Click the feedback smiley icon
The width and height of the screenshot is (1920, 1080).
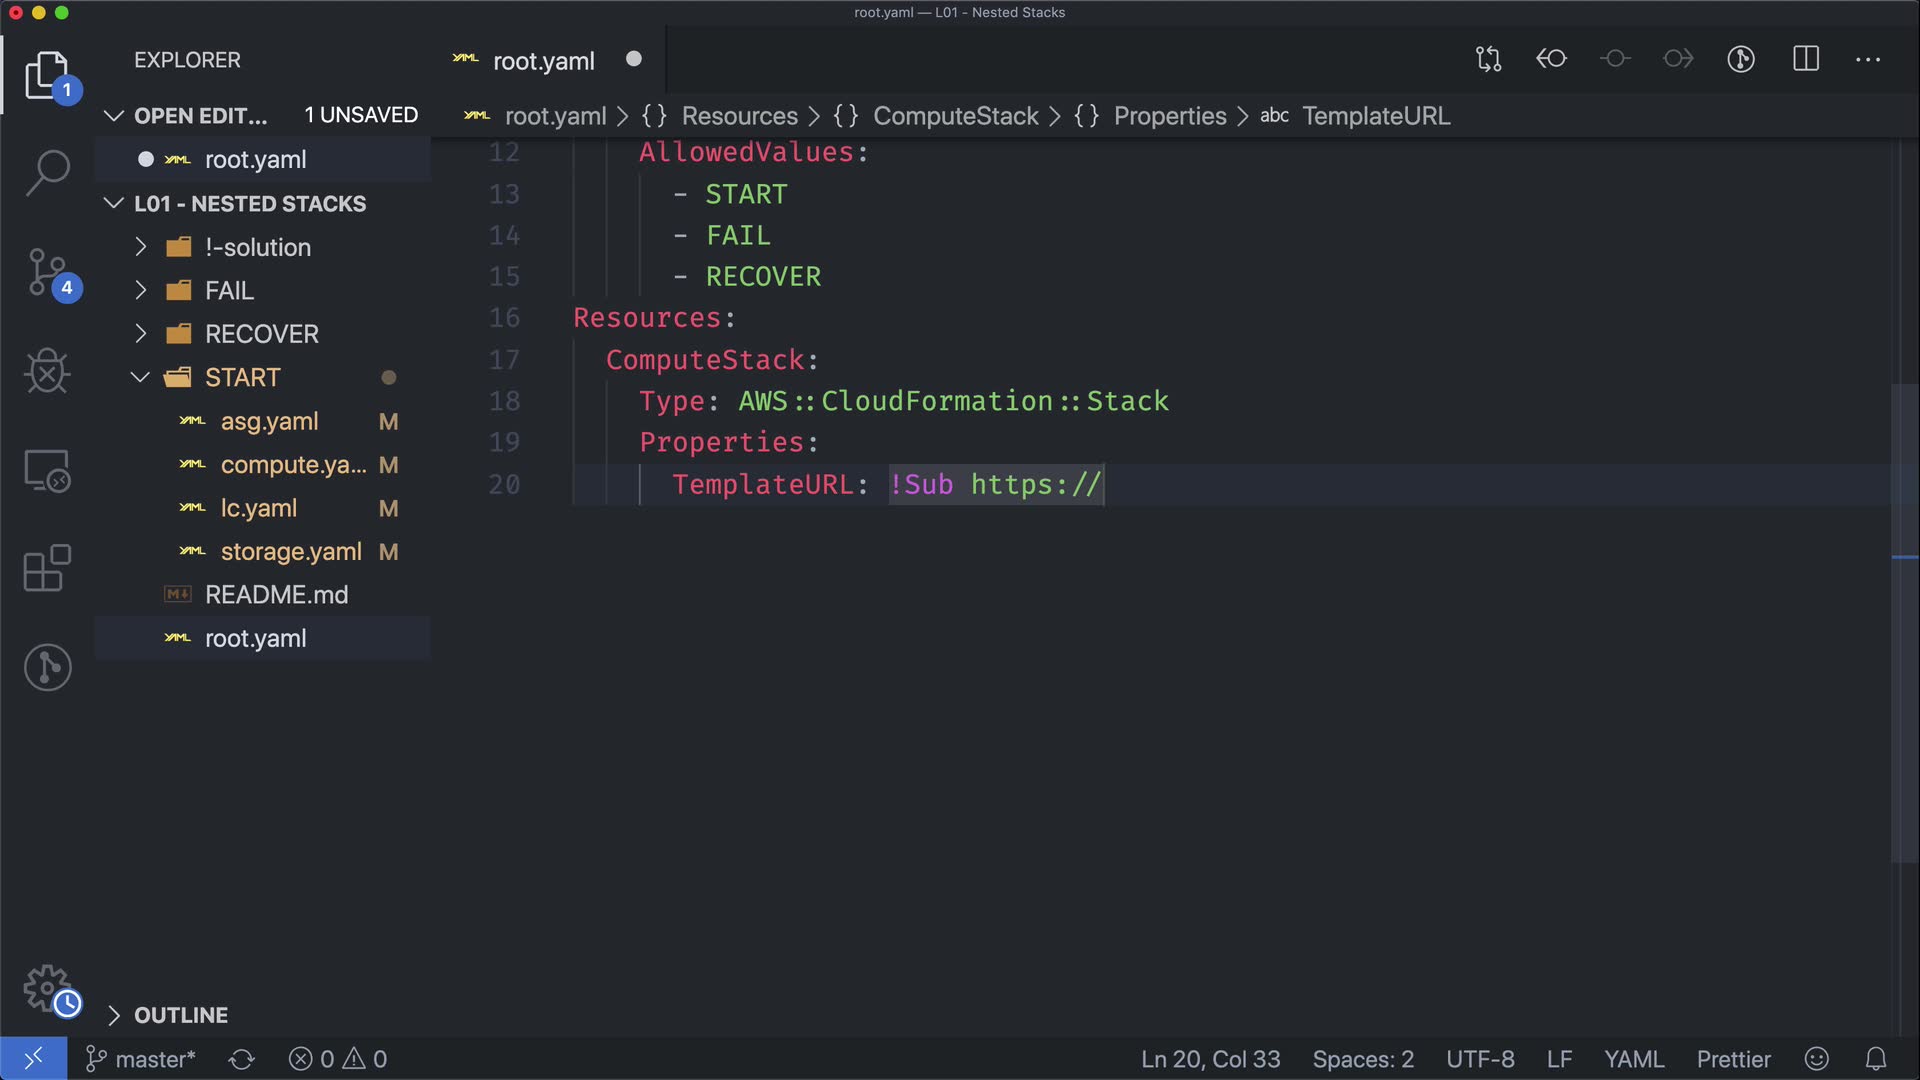tap(1817, 1059)
